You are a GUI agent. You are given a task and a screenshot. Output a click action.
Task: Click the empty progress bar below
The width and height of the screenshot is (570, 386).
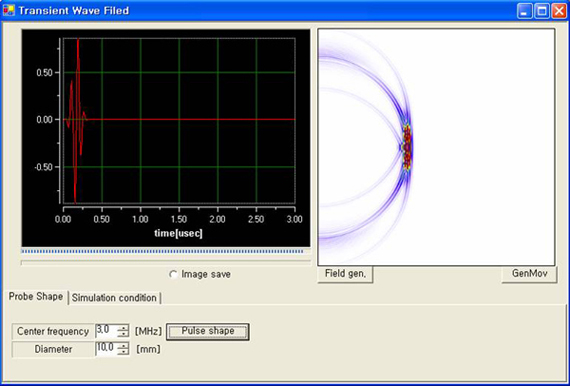point(166,262)
